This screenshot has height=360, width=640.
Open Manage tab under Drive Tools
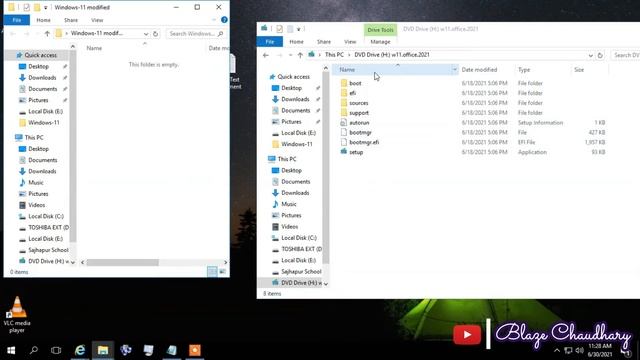[x=380, y=42]
